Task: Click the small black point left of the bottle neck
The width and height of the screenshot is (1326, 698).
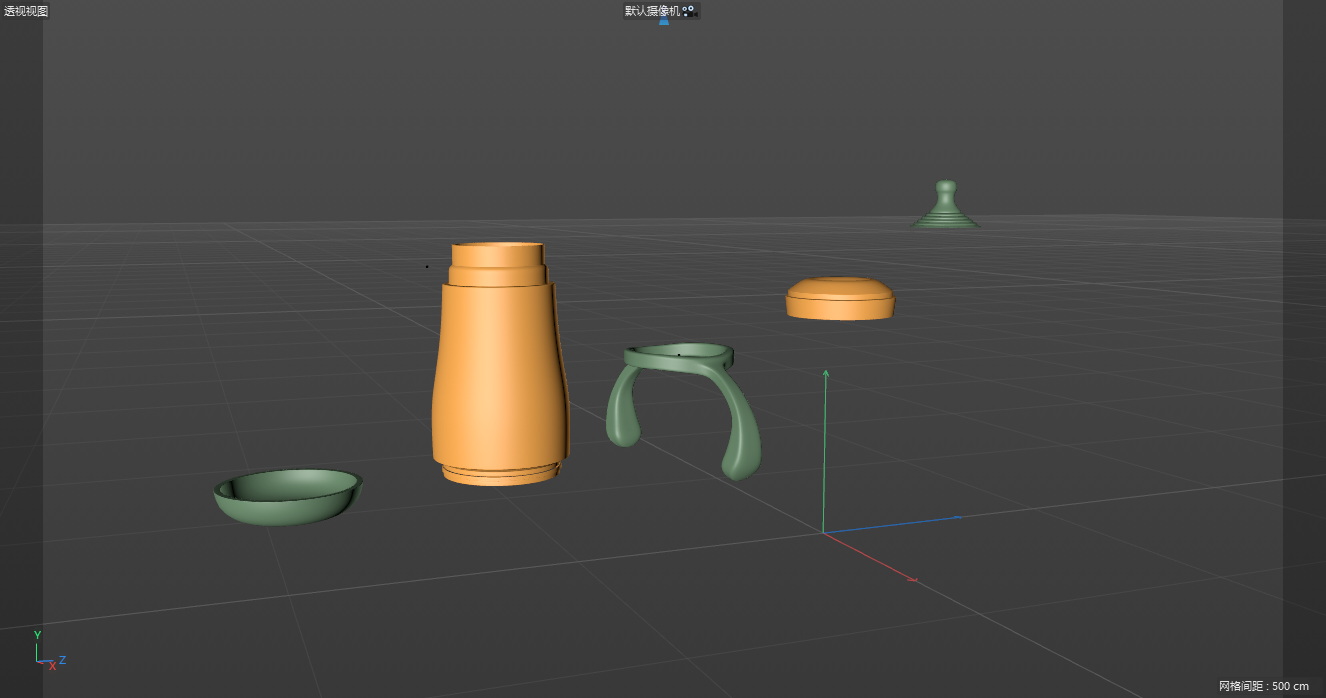Action: (x=427, y=267)
